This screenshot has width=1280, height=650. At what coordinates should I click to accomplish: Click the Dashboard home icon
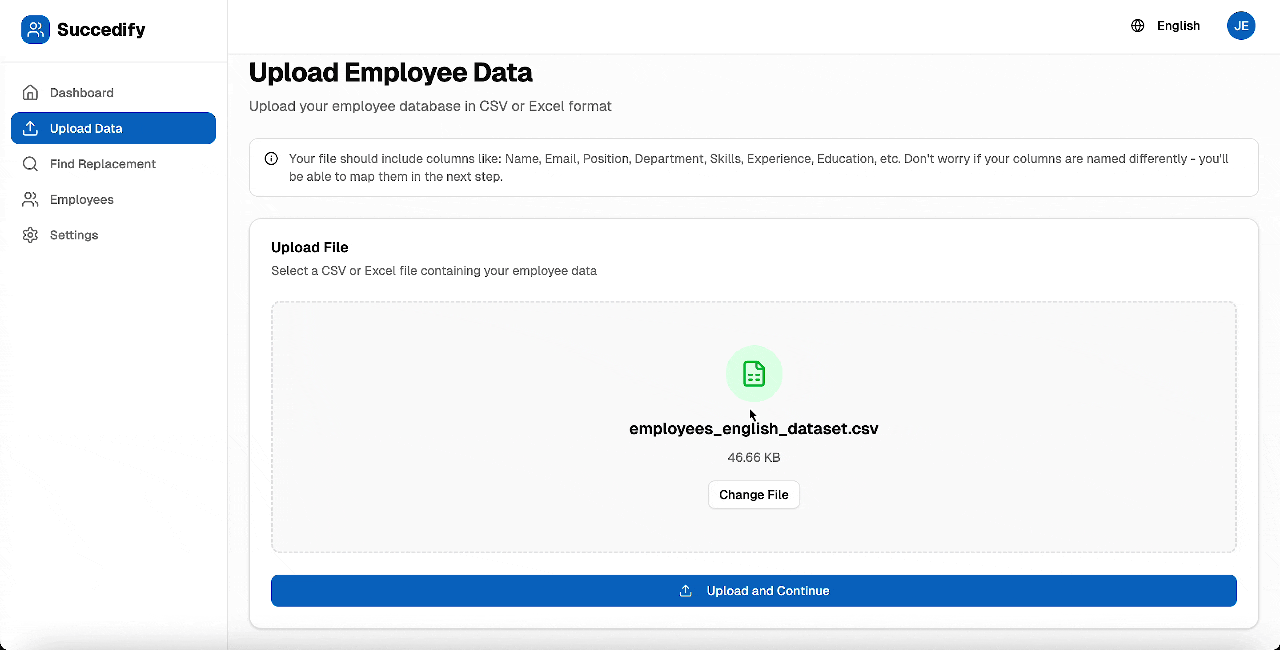[x=30, y=93]
